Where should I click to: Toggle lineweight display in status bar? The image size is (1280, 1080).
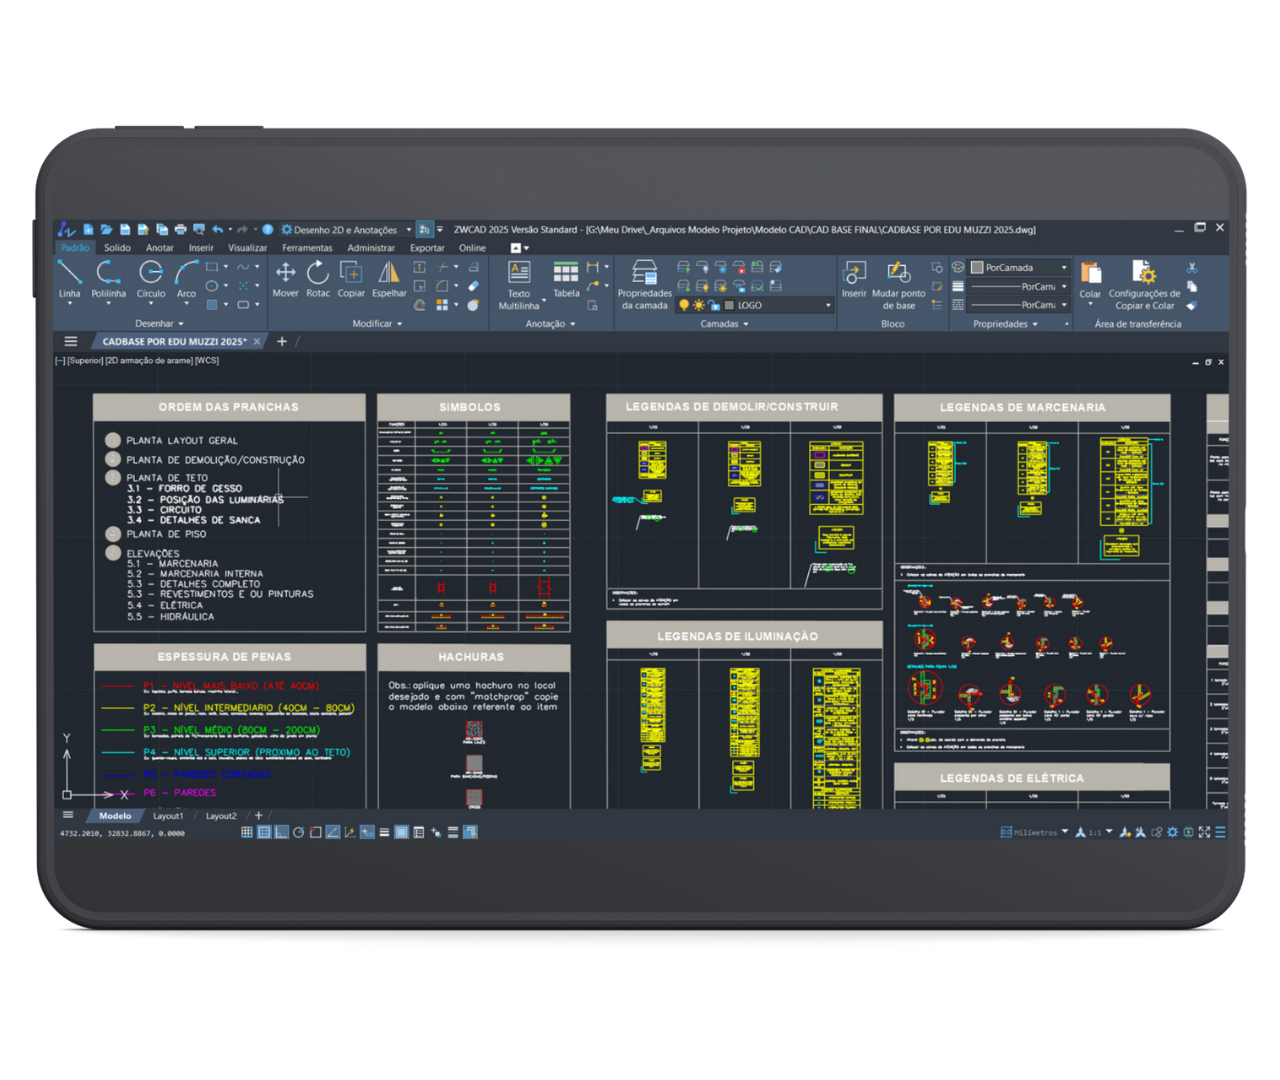click(384, 832)
